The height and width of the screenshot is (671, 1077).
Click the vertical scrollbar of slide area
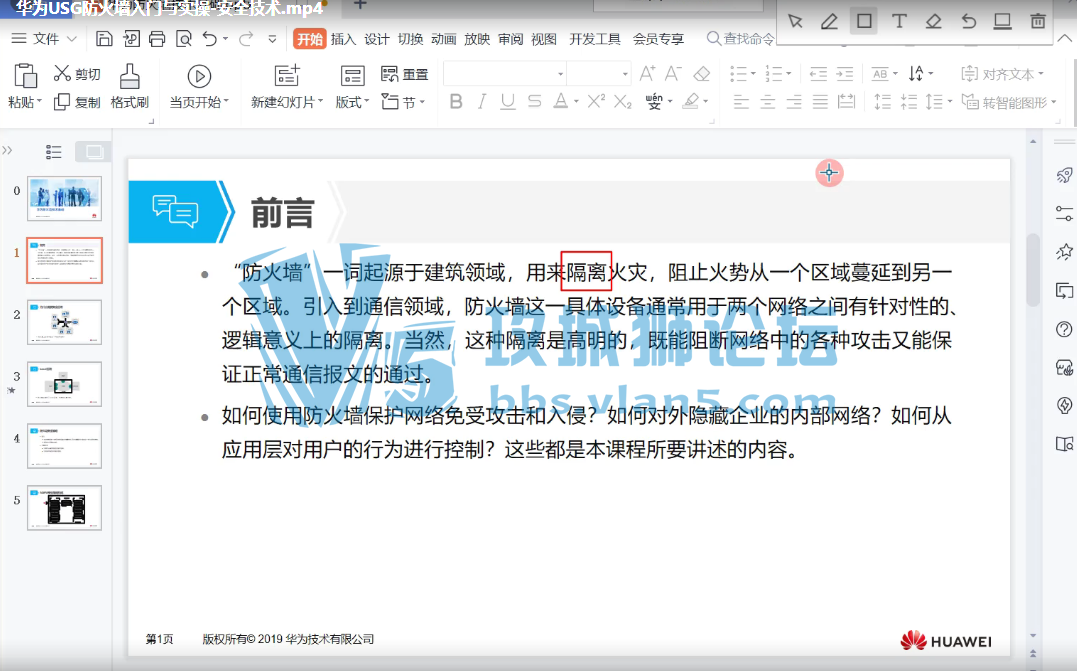click(x=1032, y=270)
